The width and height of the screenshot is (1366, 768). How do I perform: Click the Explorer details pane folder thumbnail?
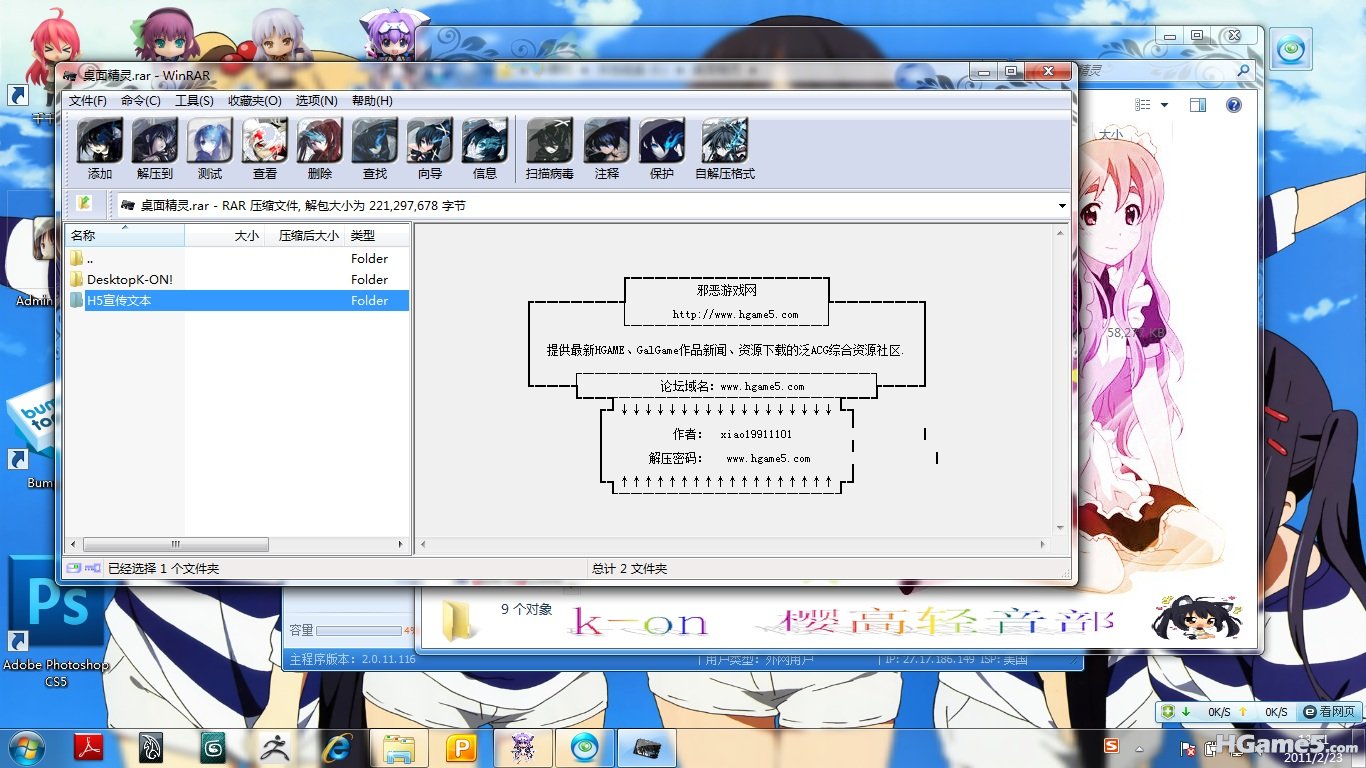(x=459, y=620)
